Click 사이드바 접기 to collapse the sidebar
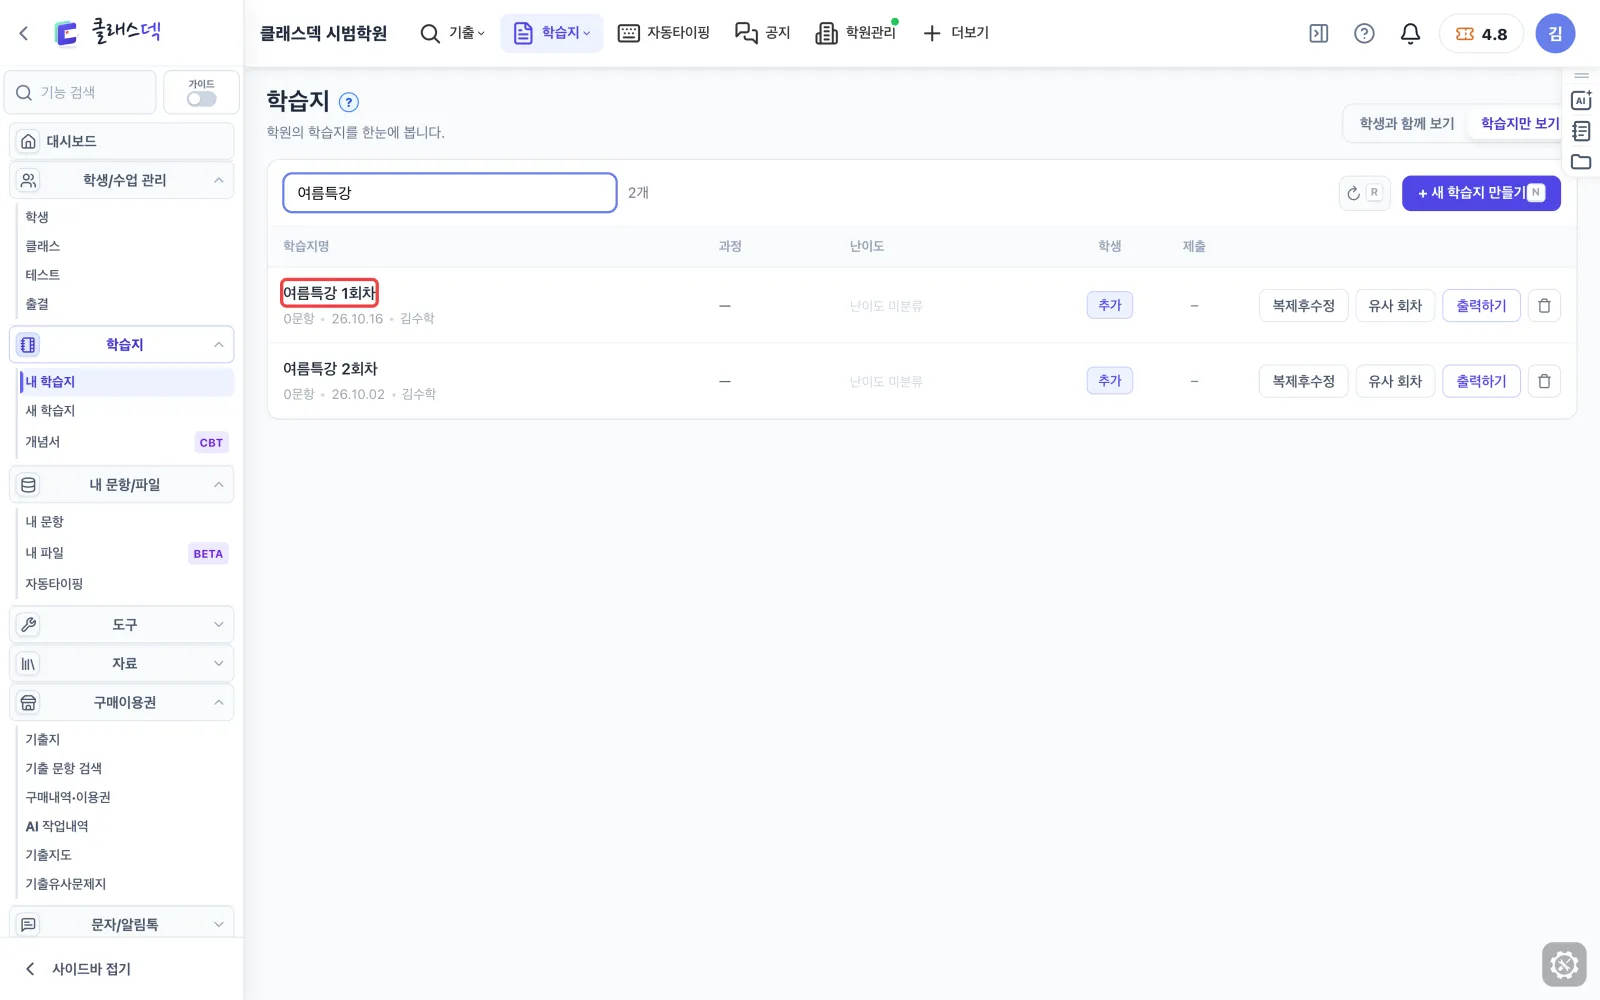The width and height of the screenshot is (1600, 1000). [x=78, y=968]
